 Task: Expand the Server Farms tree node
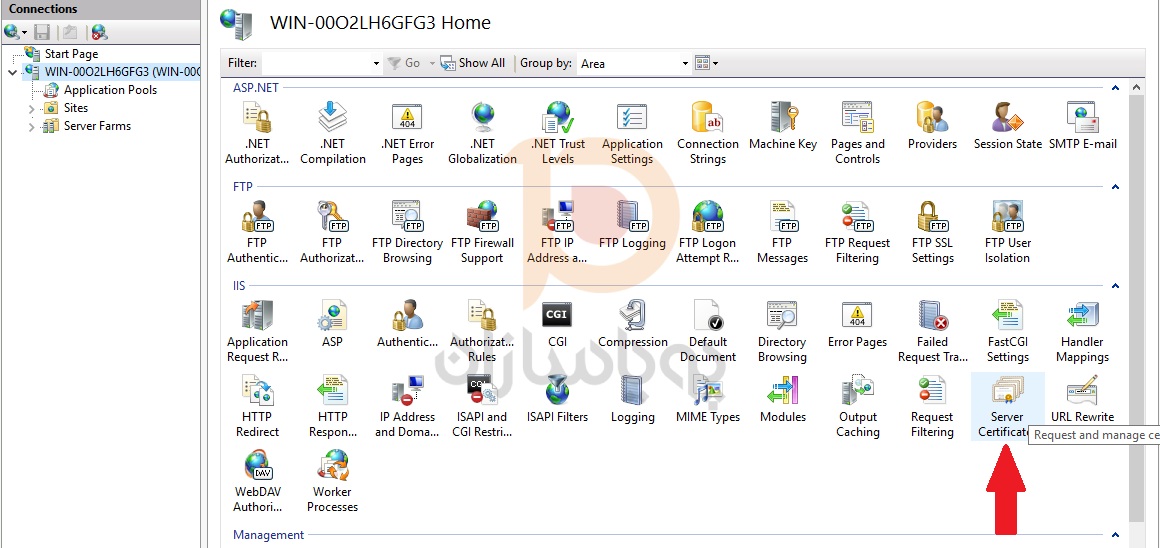click(x=31, y=127)
